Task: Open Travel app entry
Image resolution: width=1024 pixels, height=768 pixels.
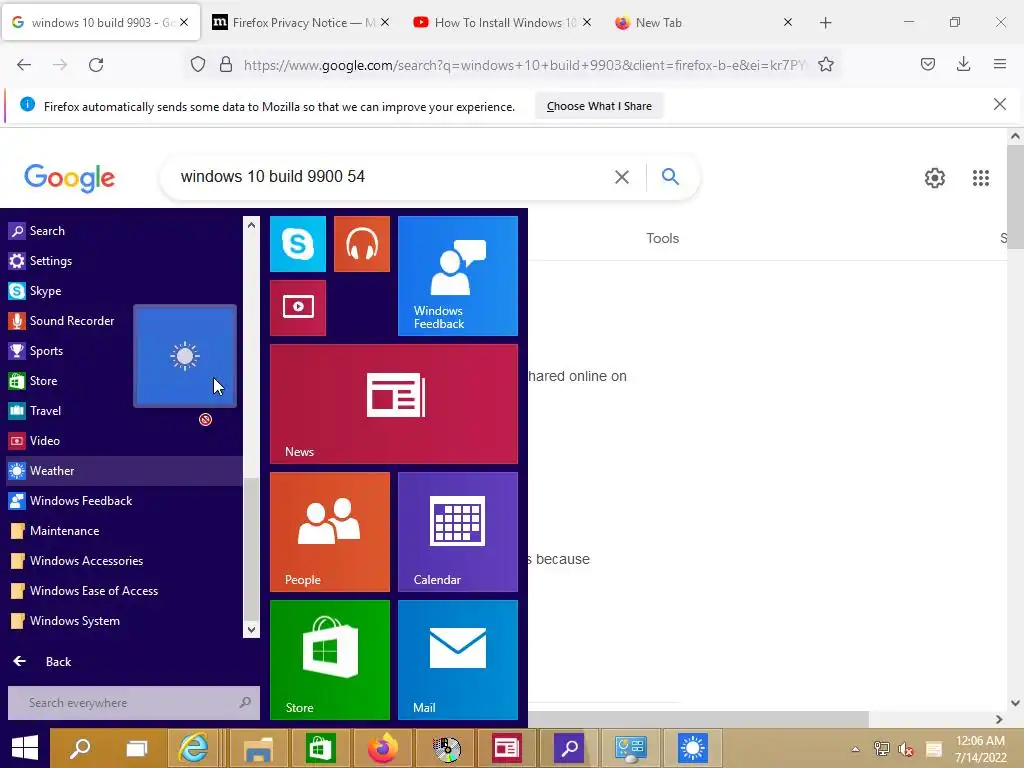Action: click(69, 411)
